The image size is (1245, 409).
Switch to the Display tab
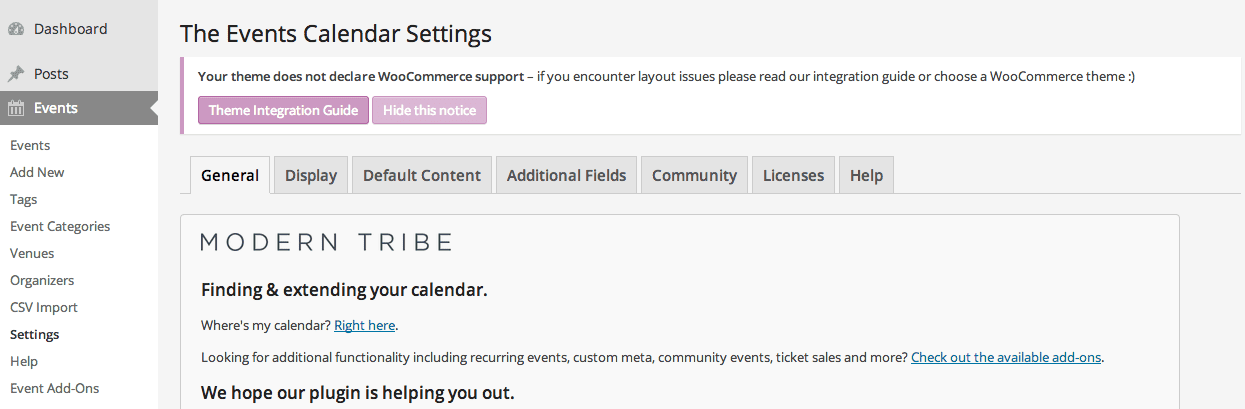pos(311,175)
